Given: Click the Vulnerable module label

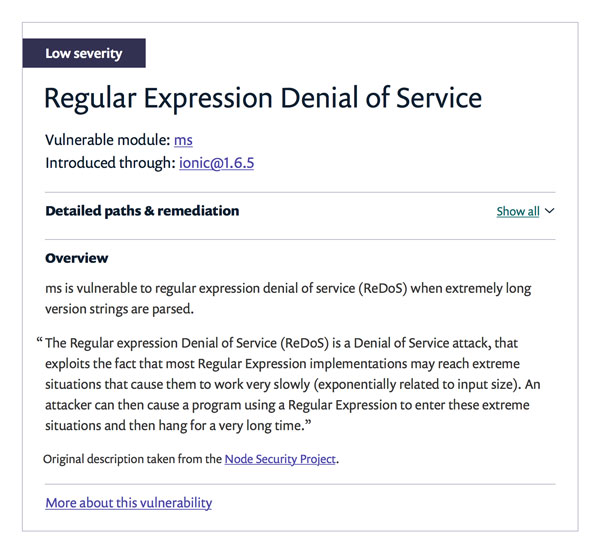Looking at the screenshot, I should 108,140.
